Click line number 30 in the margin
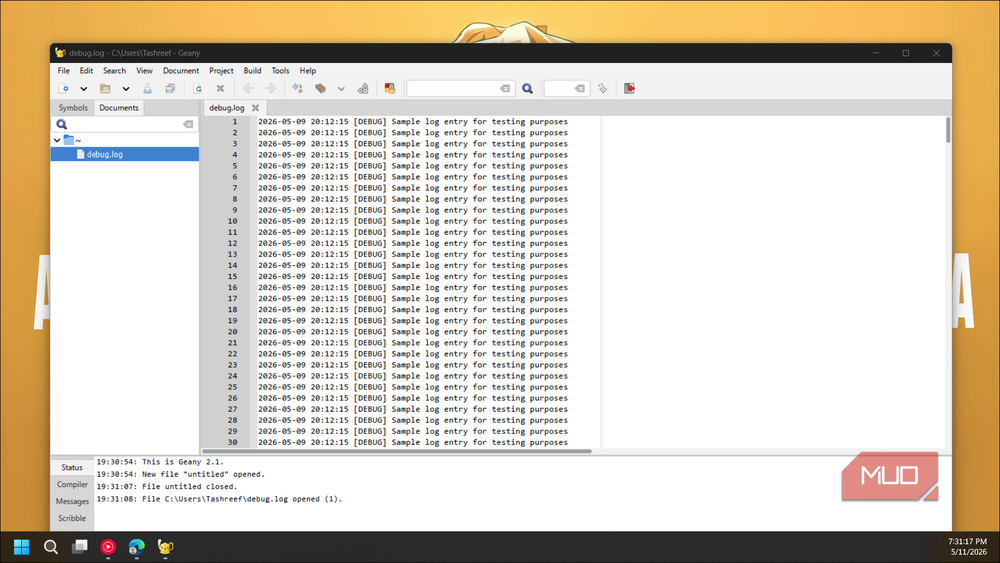 click(x=232, y=442)
